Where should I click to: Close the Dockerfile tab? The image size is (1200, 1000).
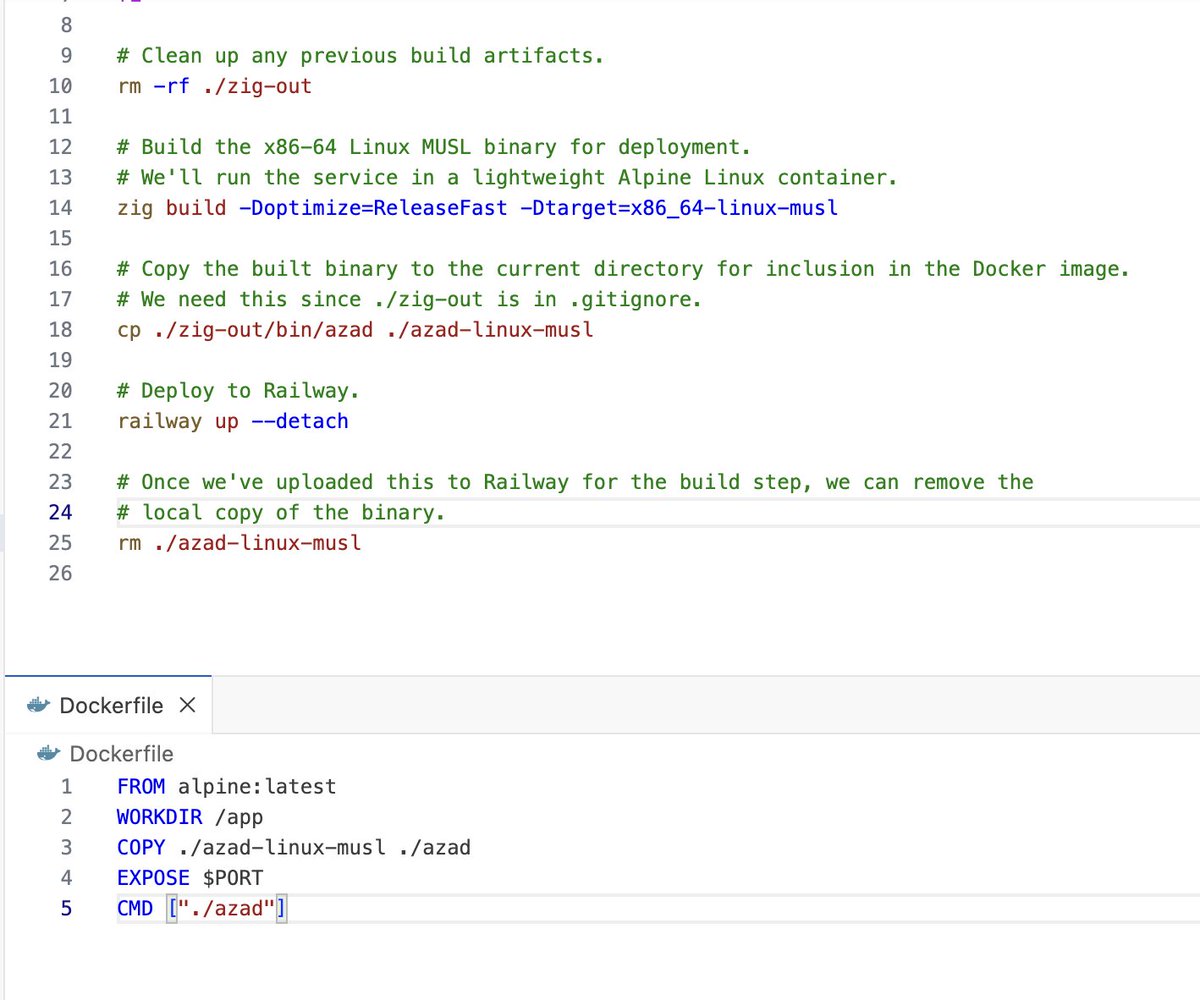tap(186, 705)
